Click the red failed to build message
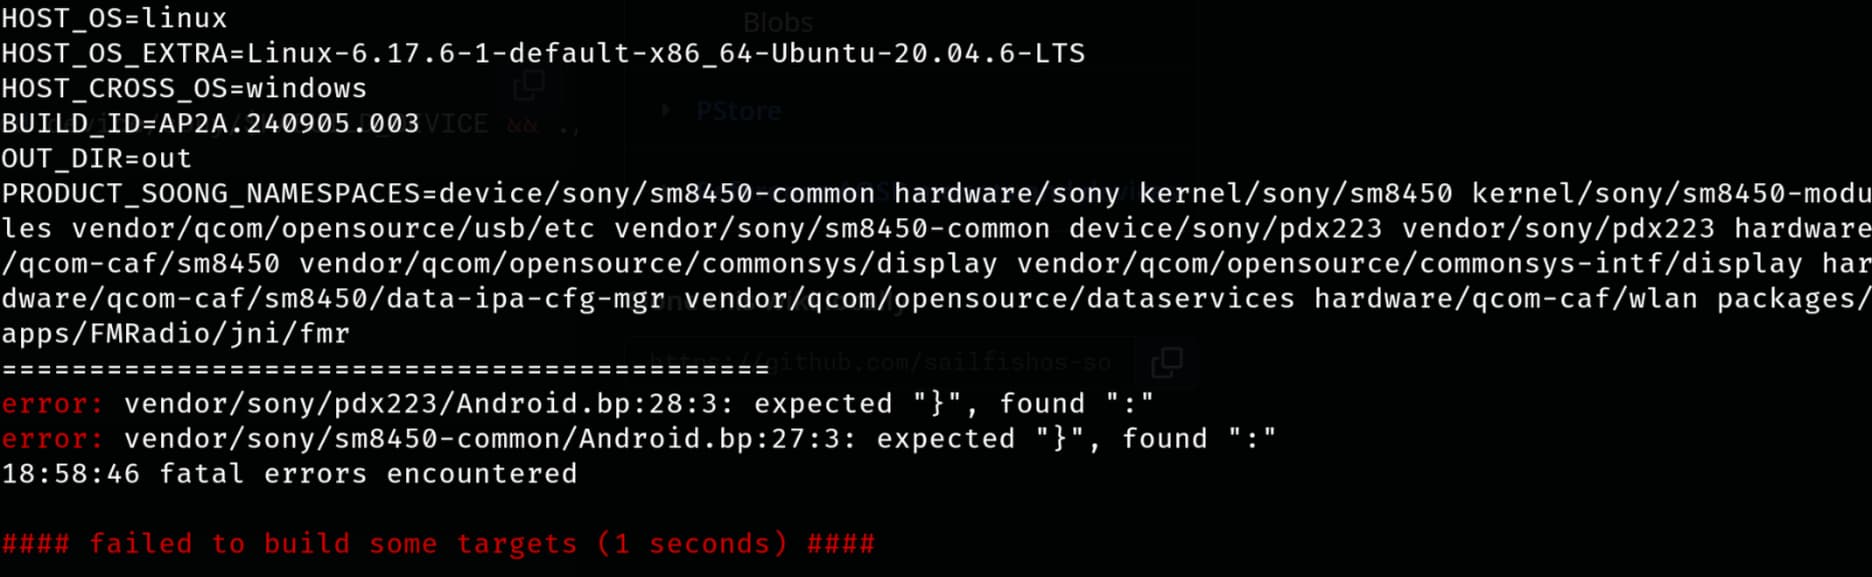Viewport: 1872px width, 577px height. (x=438, y=543)
